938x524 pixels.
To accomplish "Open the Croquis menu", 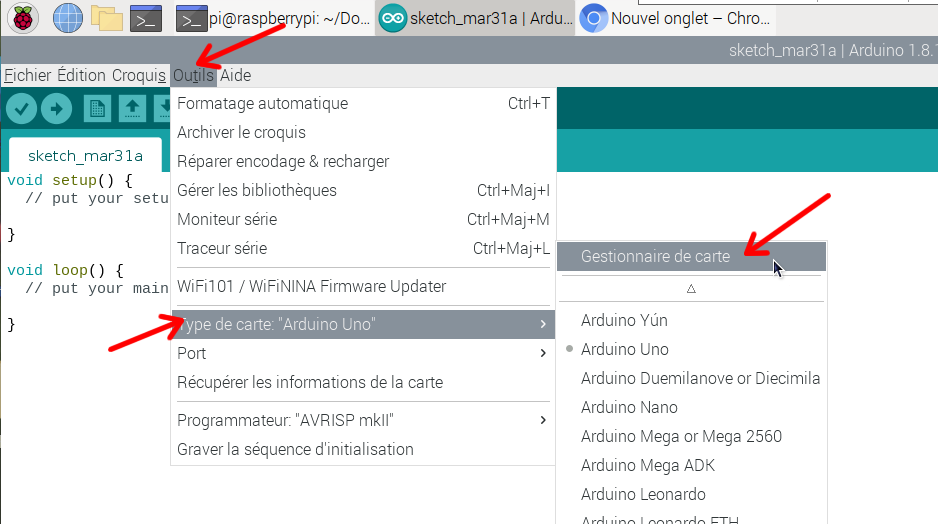I will [x=139, y=75].
